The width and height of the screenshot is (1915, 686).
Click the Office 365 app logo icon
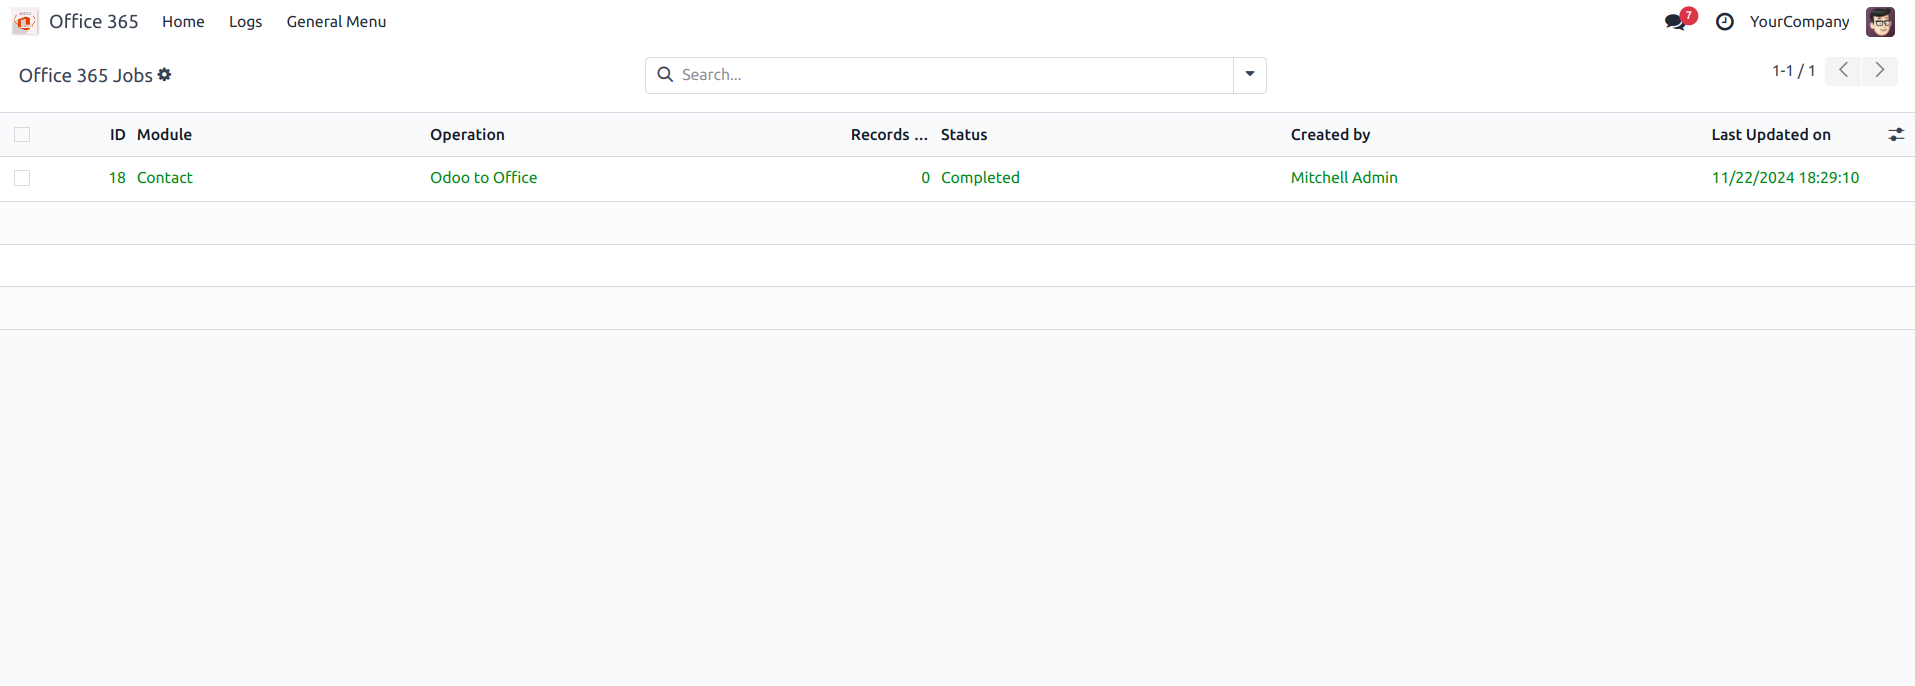pyautogui.click(x=25, y=22)
